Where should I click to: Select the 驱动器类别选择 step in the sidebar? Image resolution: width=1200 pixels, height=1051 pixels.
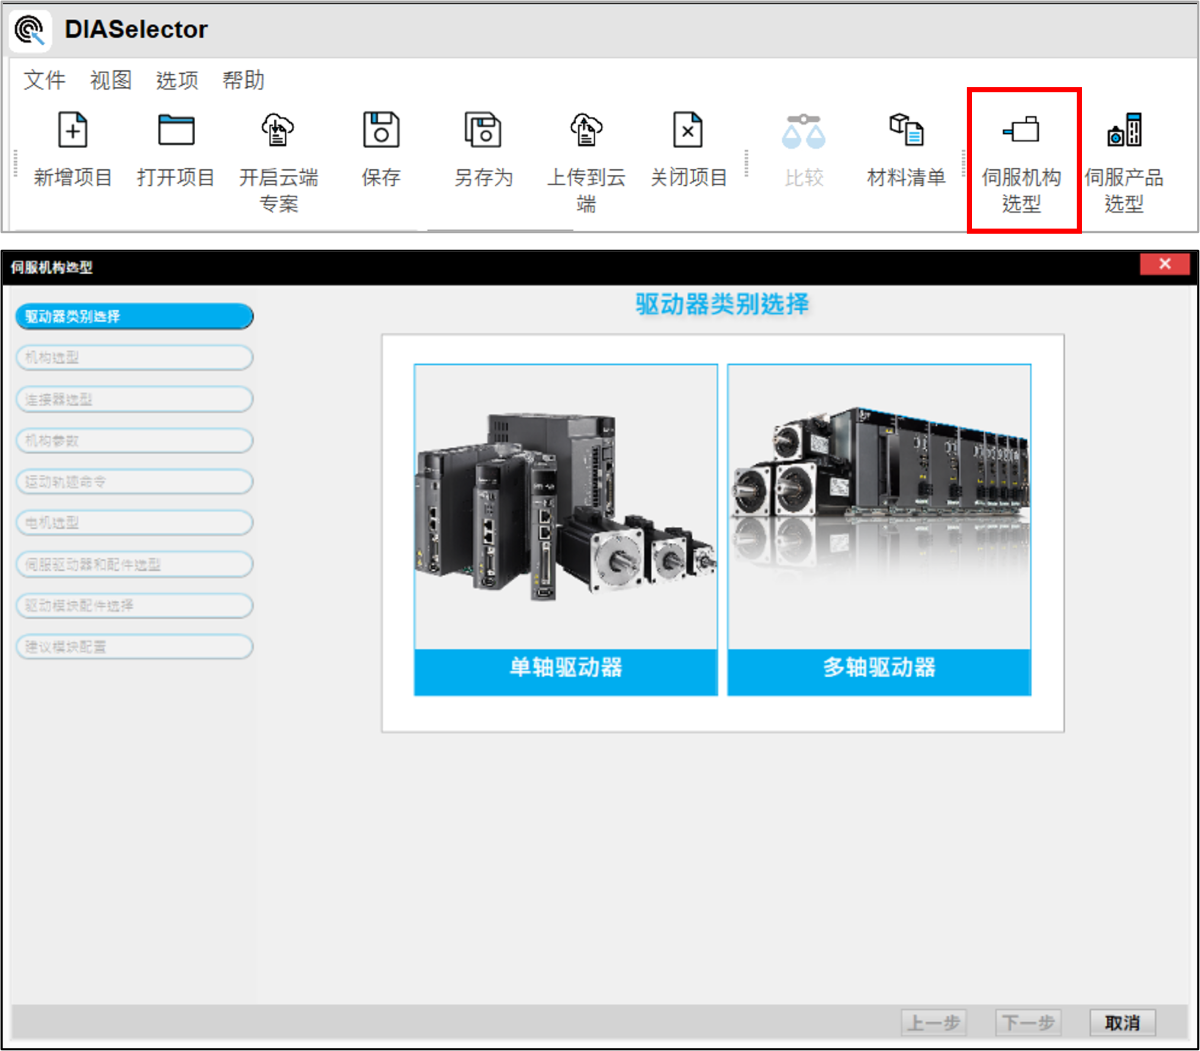[134, 317]
